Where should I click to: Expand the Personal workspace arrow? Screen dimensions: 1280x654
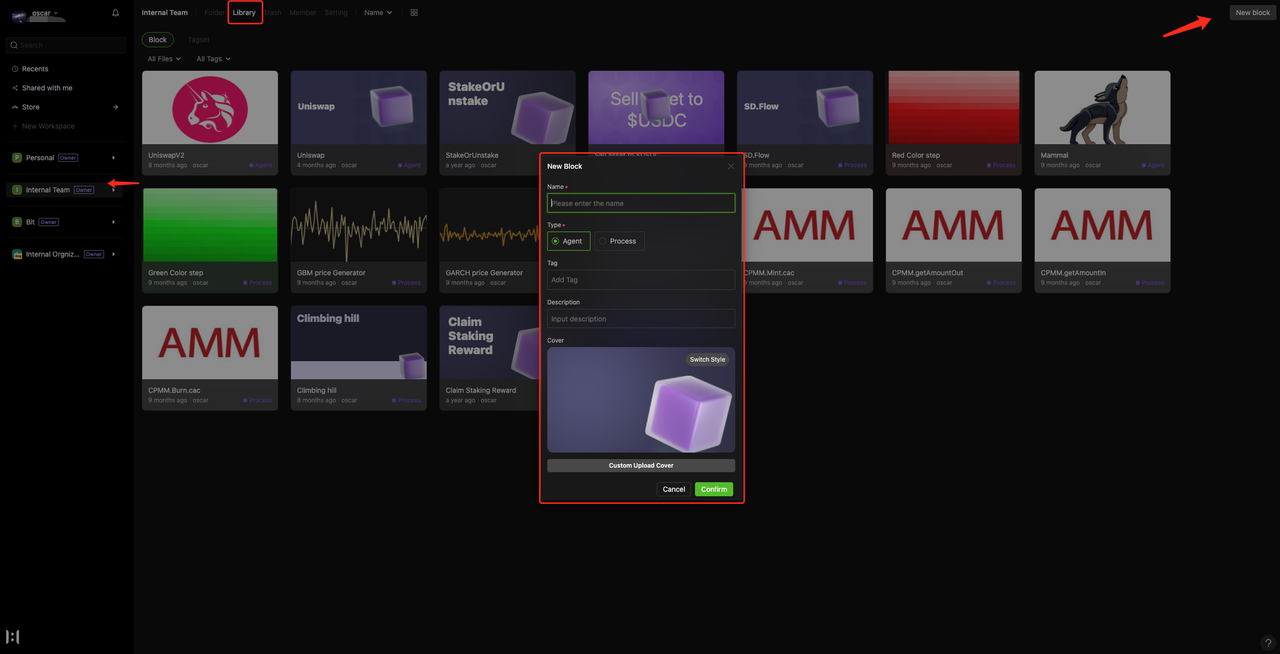113,158
